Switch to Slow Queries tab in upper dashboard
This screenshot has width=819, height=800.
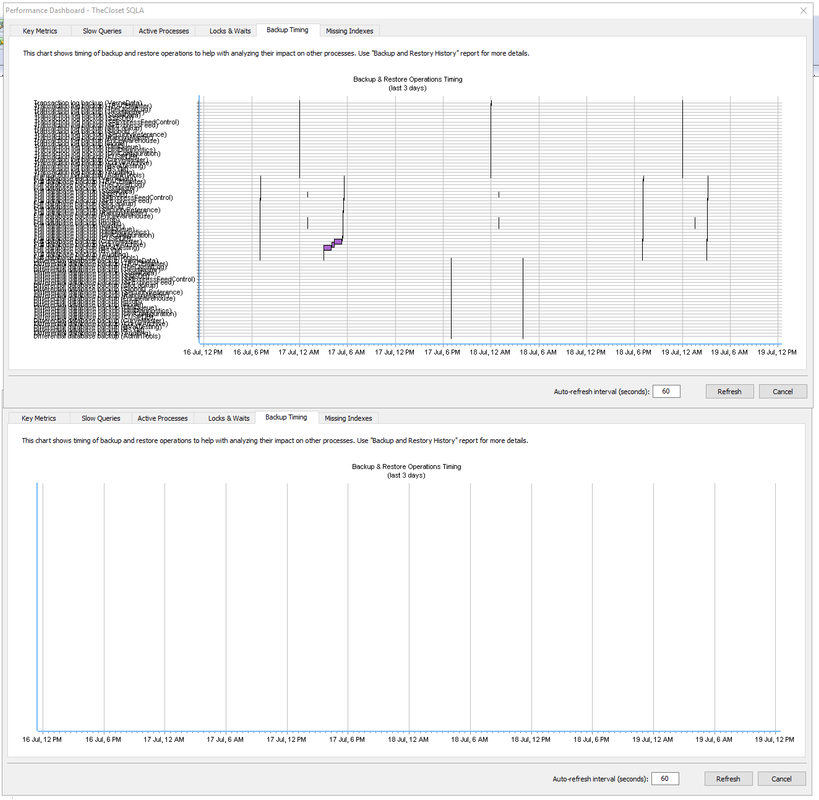coord(102,31)
